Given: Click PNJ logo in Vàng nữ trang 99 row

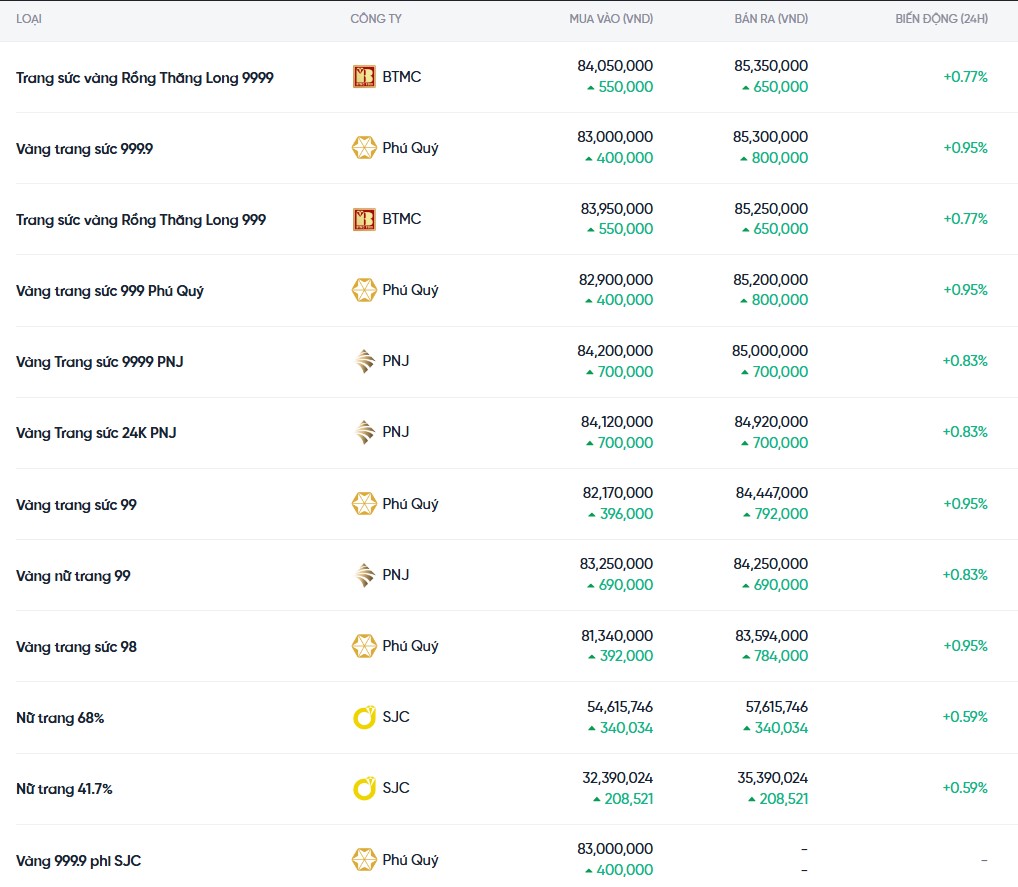Looking at the screenshot, I should point(364,575).
